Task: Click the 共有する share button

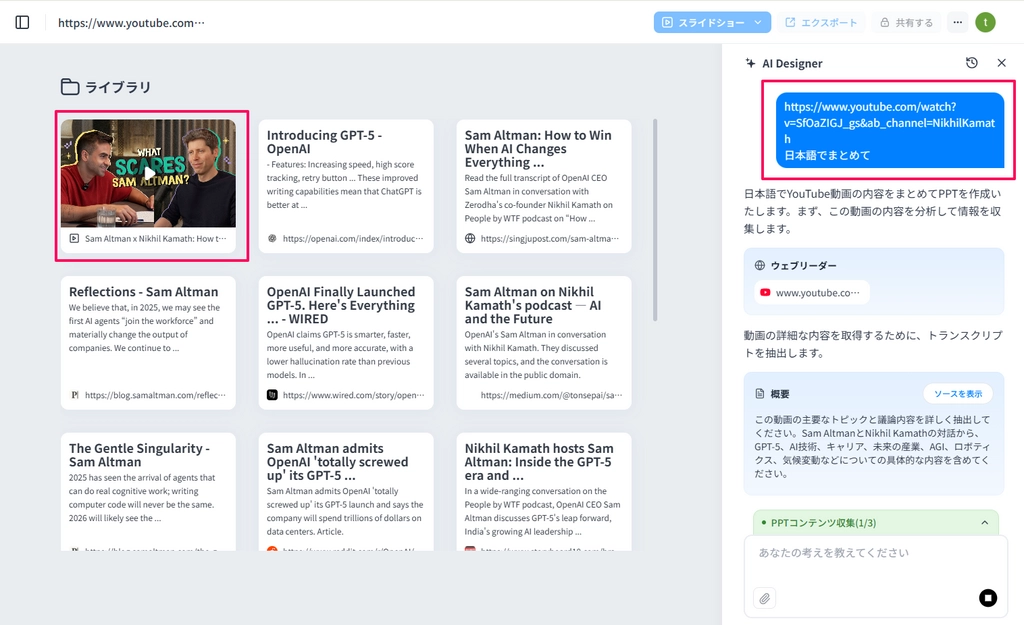Action: 906,22
